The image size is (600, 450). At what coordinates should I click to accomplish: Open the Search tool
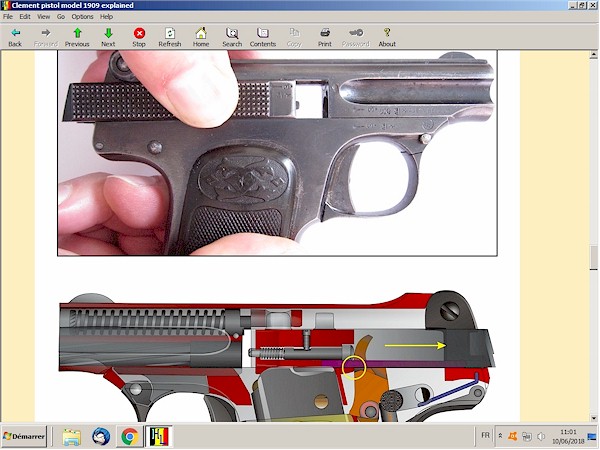(232, 37)
